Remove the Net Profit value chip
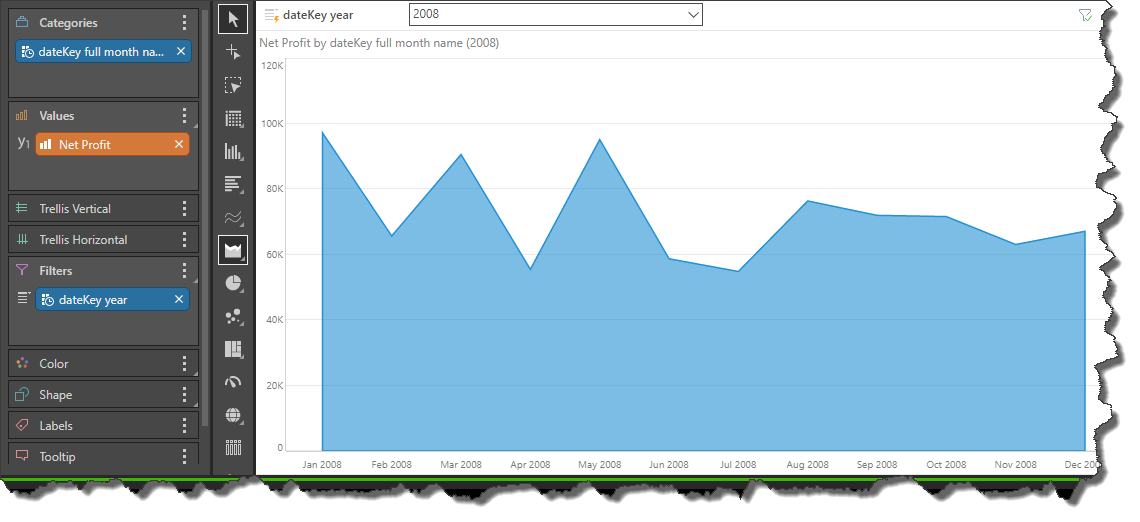The width and height of the screenshot is (1140, 522). tap(179, 144)
